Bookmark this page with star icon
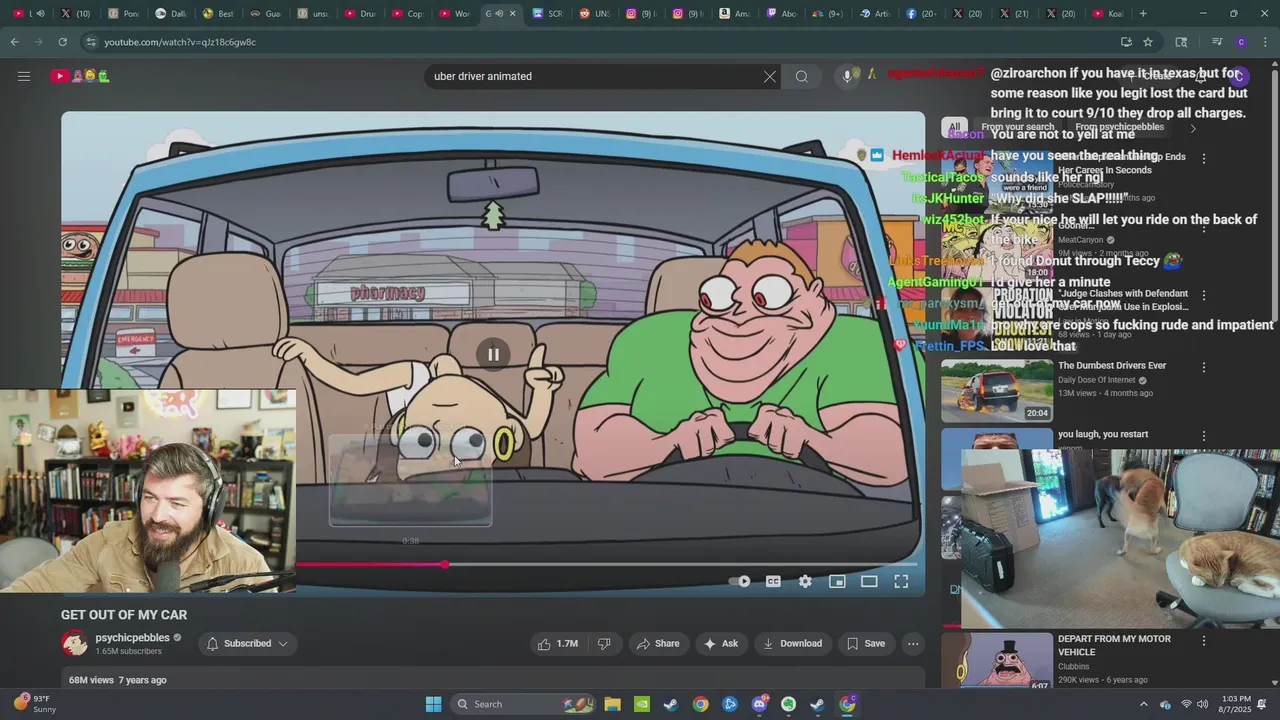Image resolution: width=1280 pixels, height=720 pixels. pos(1148,42)
